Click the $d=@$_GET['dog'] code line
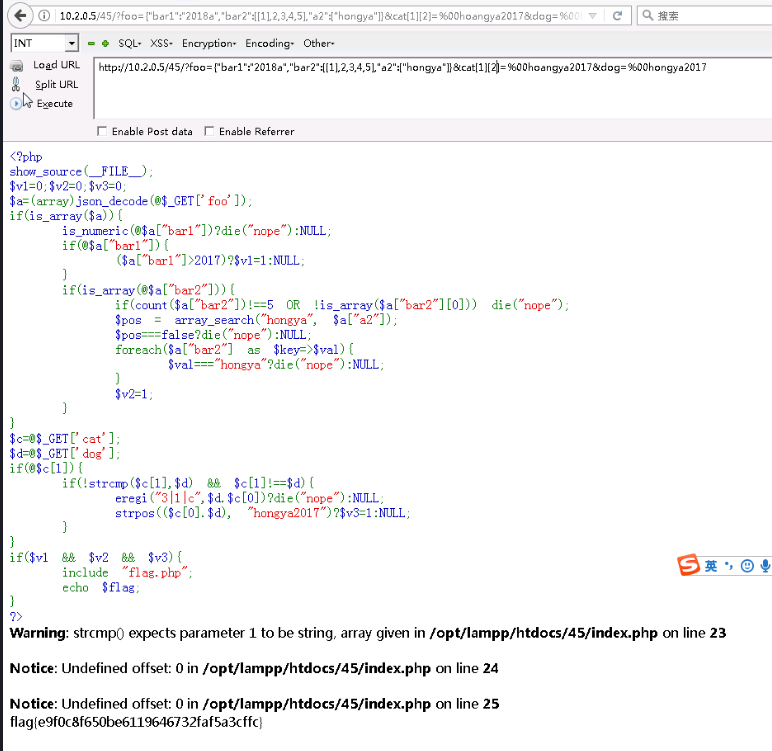Viewport: 772px width, 751px height. [64, 453]
